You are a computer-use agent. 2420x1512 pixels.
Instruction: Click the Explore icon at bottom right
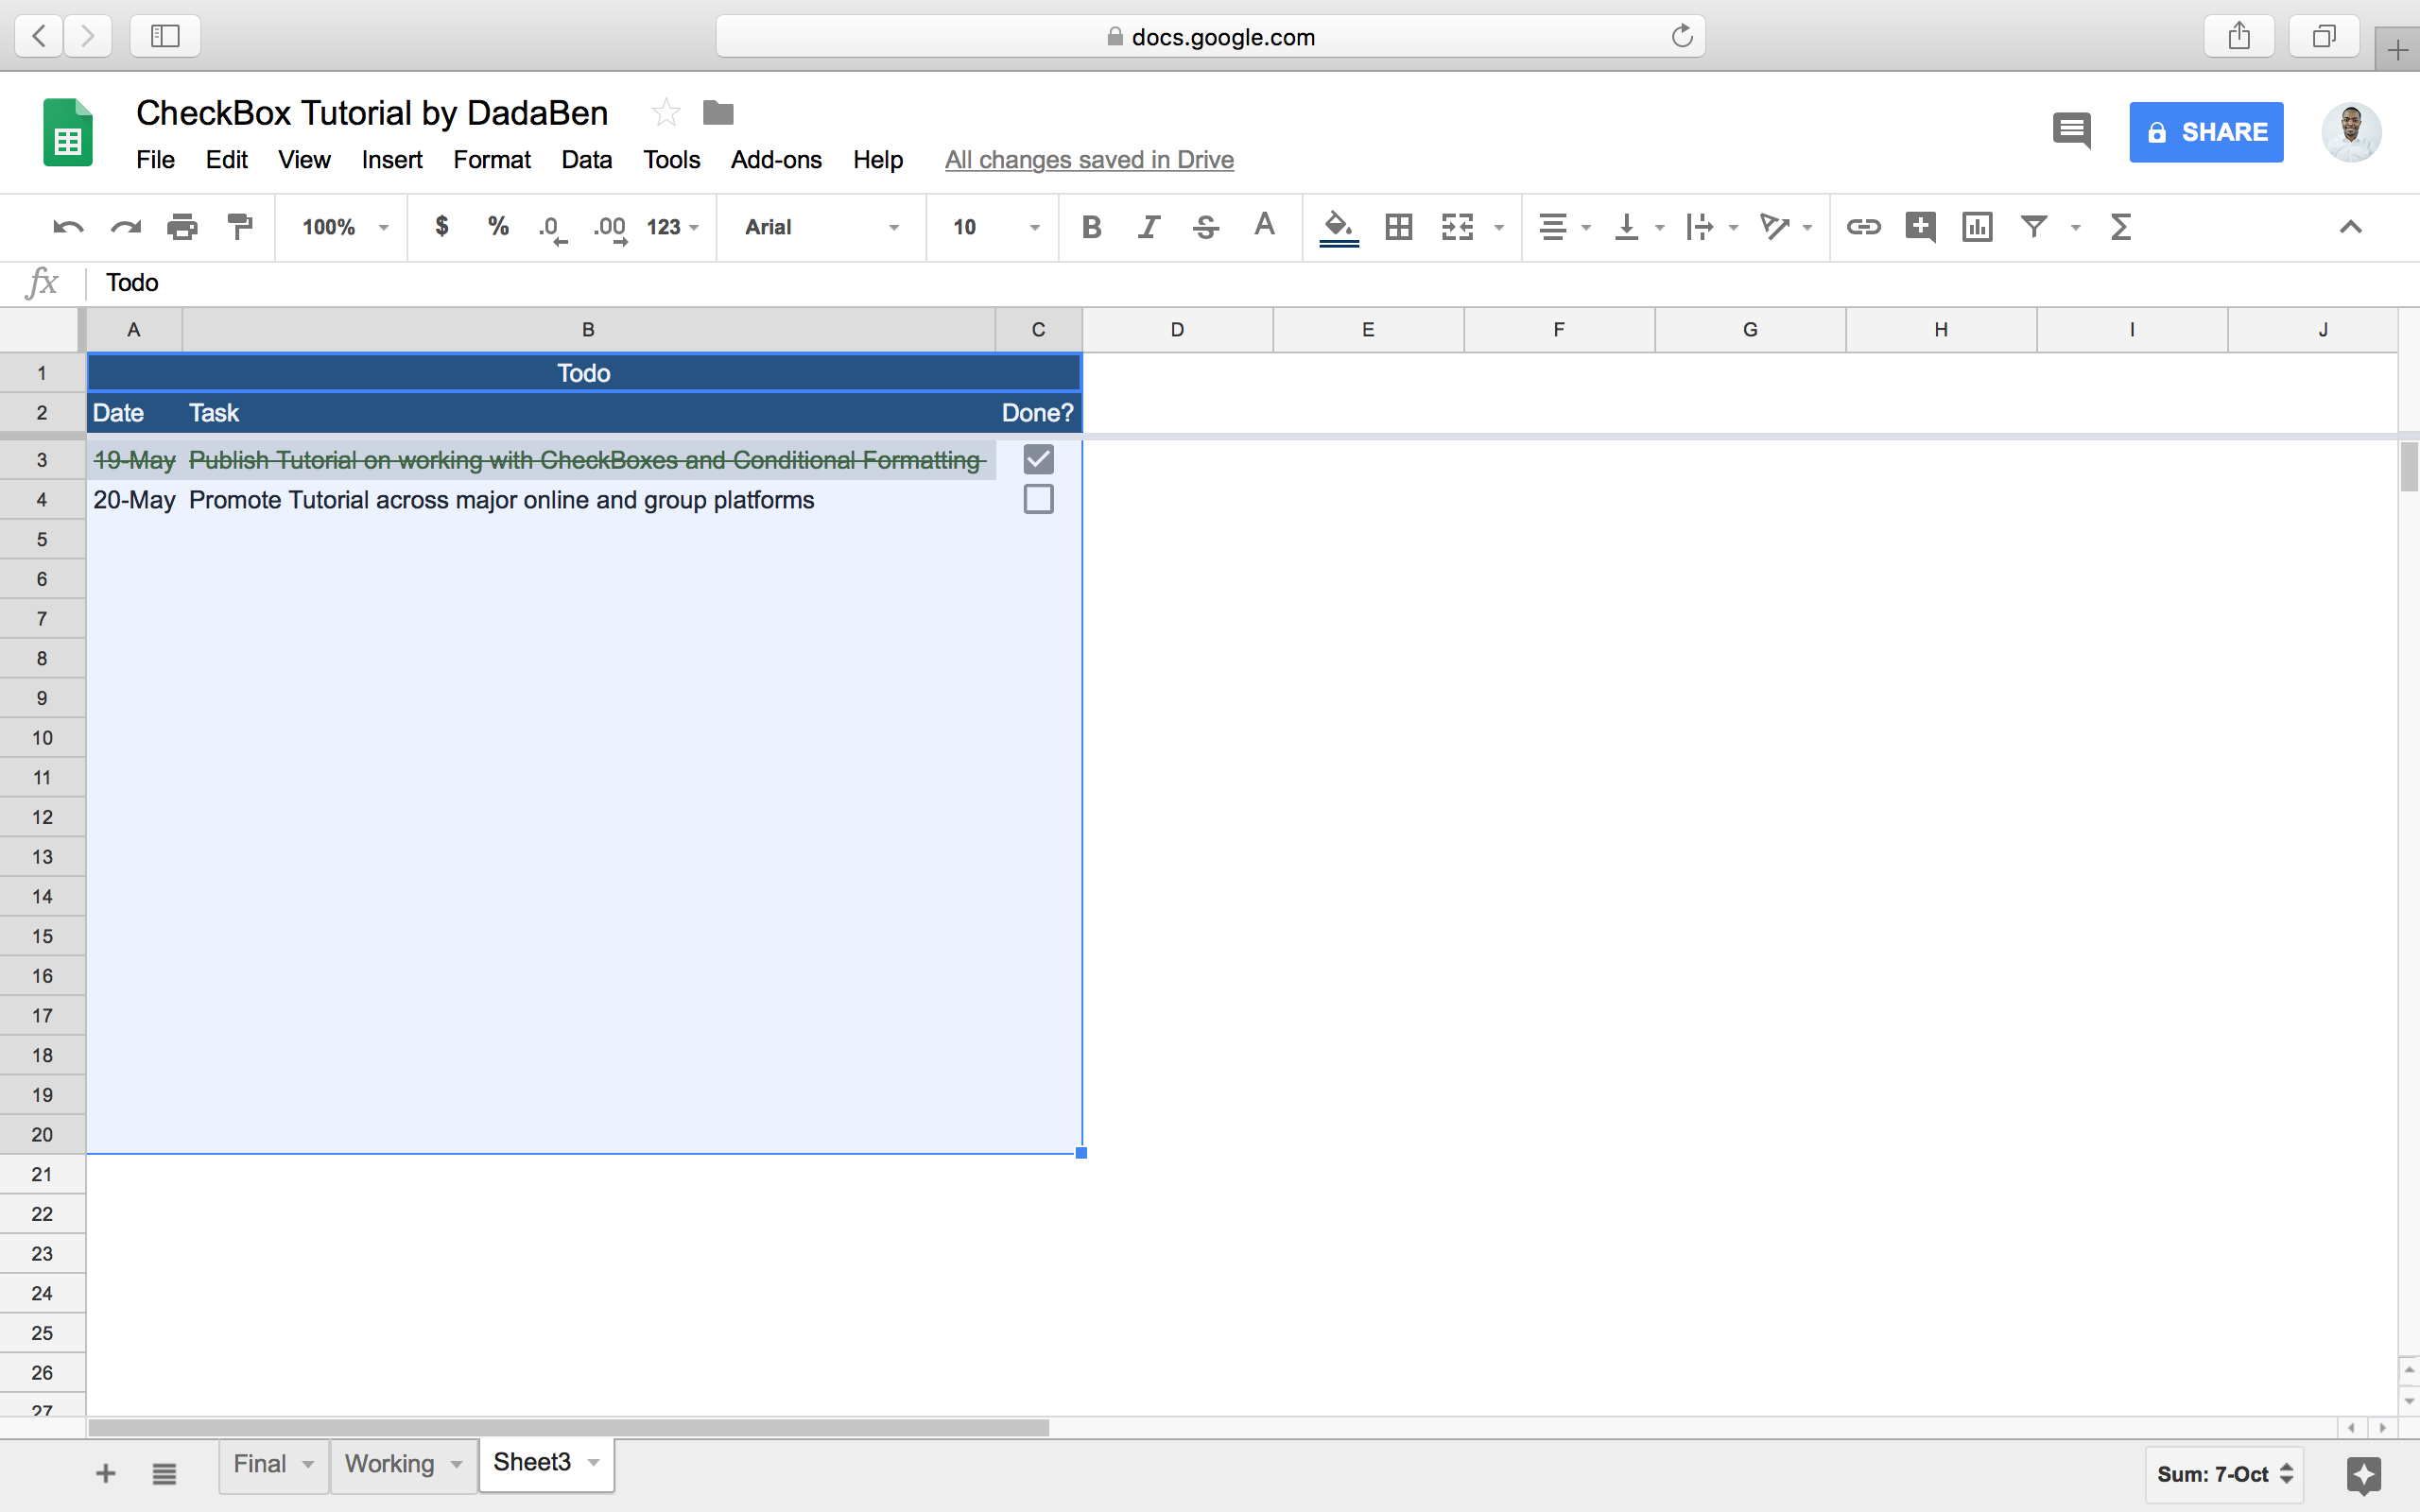pyautogui.click(x=2364, y=1474)
